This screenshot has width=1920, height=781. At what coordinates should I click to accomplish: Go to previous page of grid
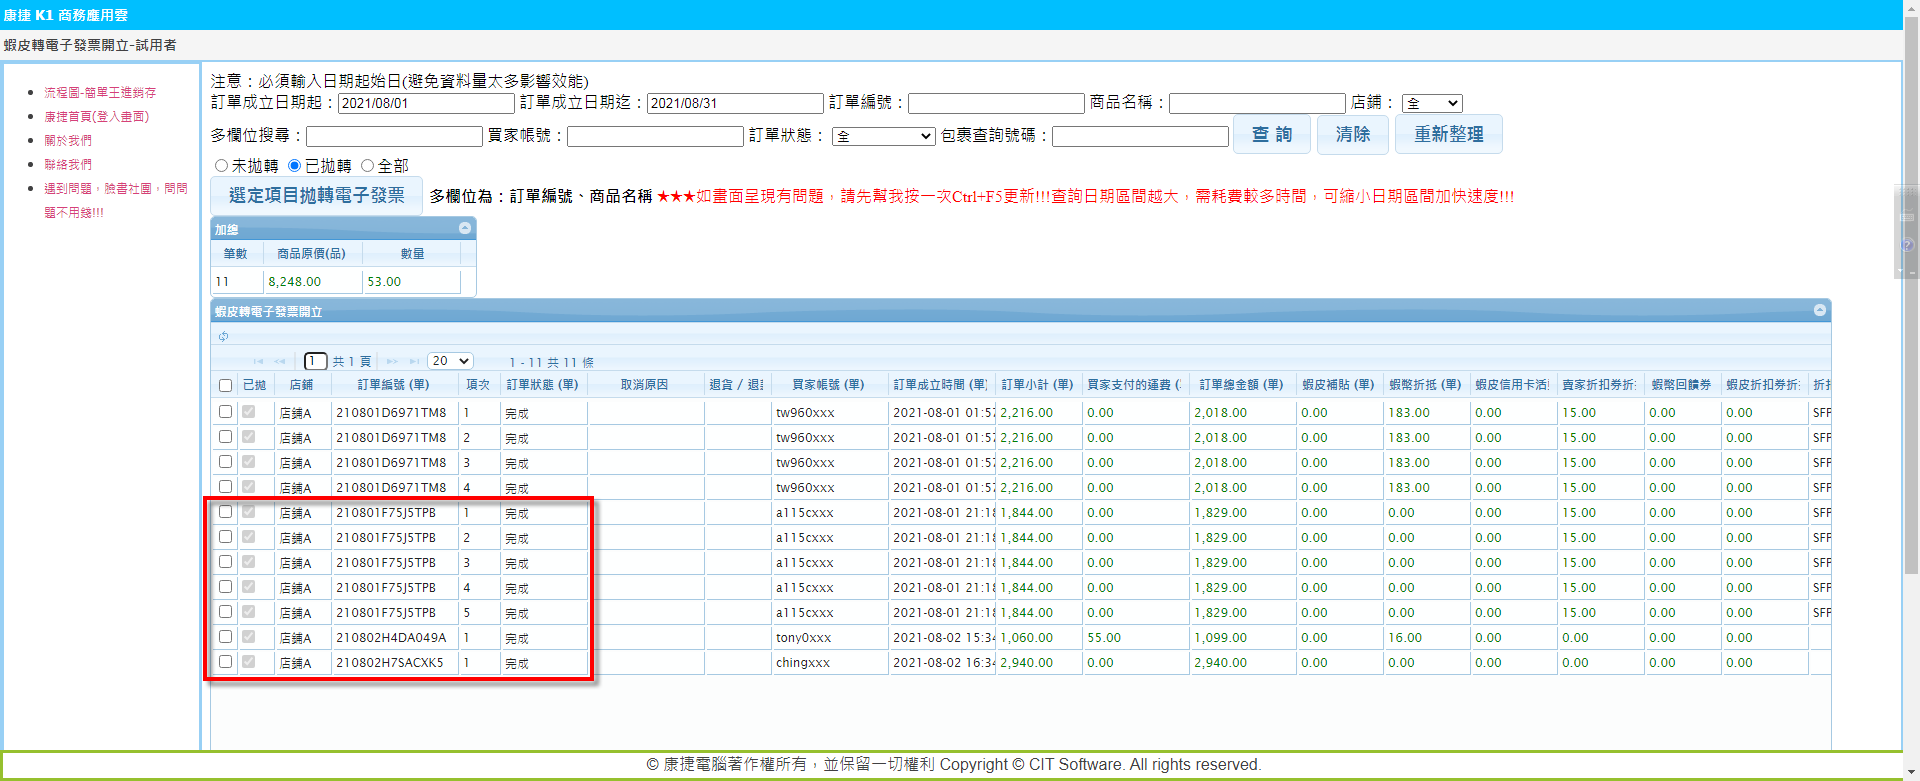(280, 362)
